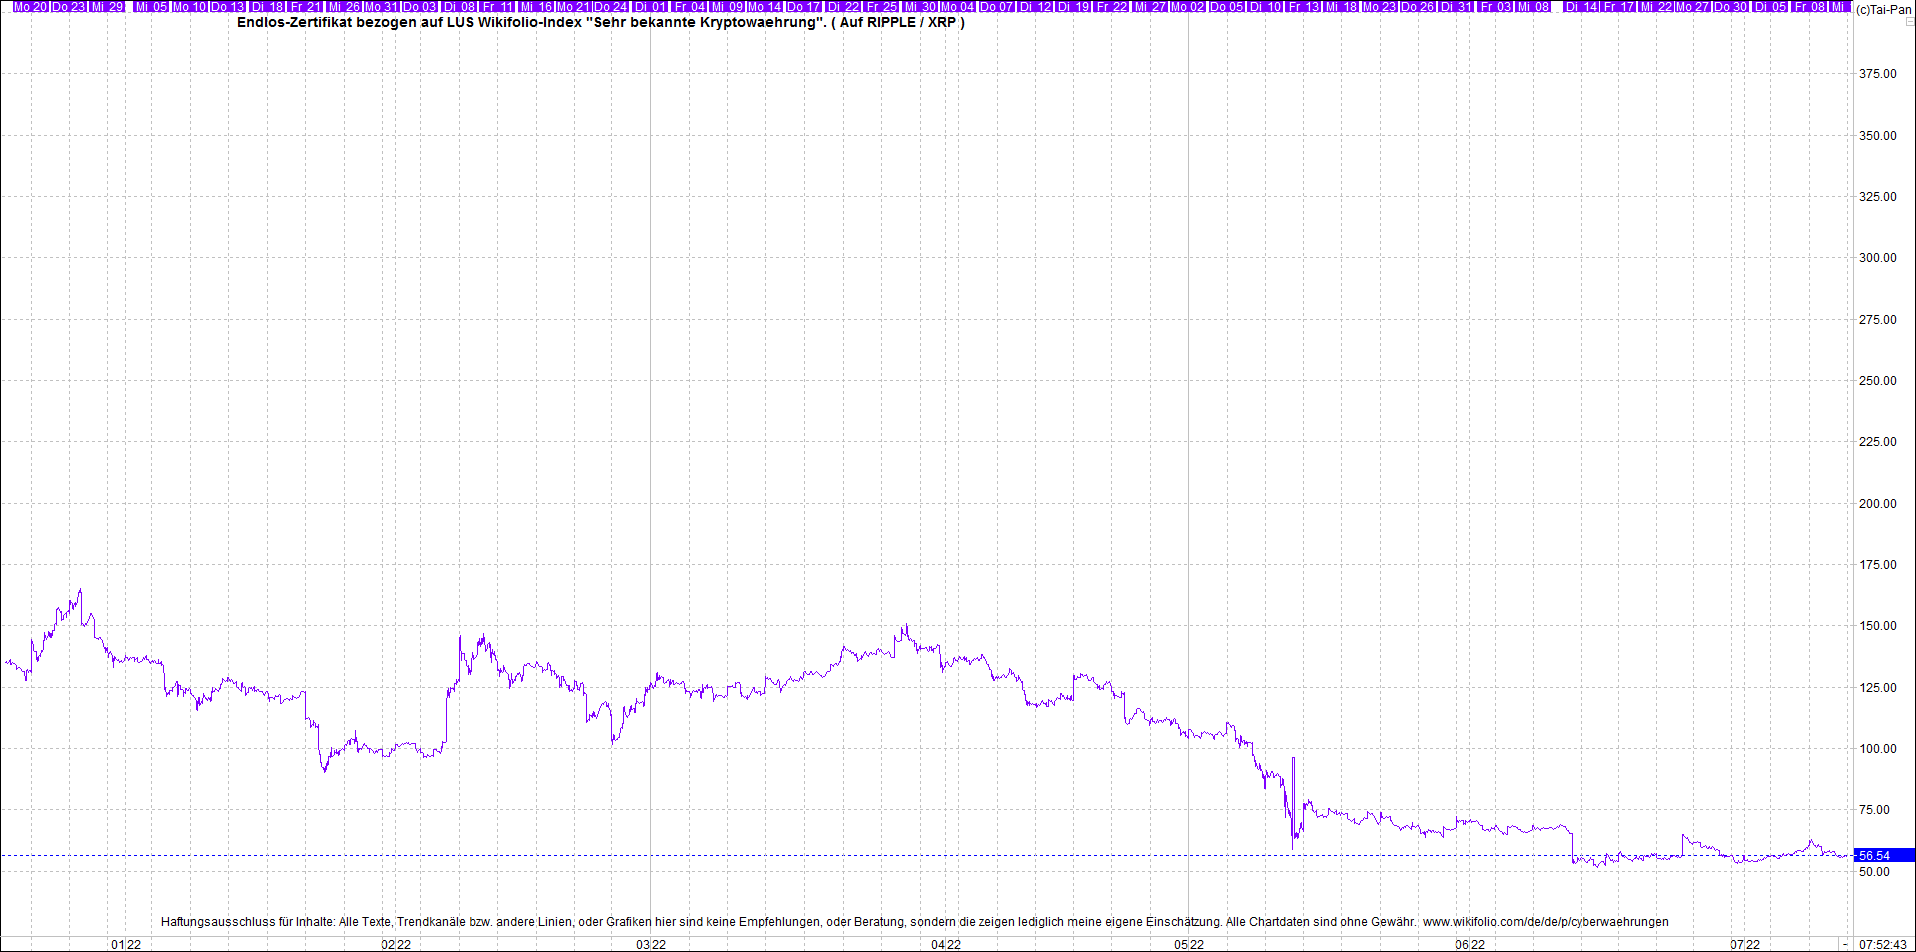
Task: Select the 'Di 08' date in top strip
Action: click(460, 7)
